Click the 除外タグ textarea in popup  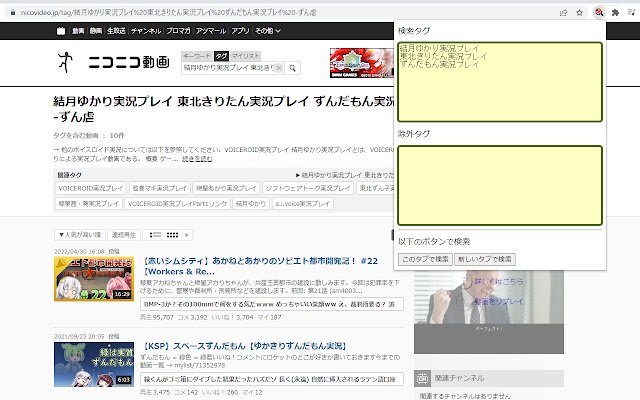[500, 185]
